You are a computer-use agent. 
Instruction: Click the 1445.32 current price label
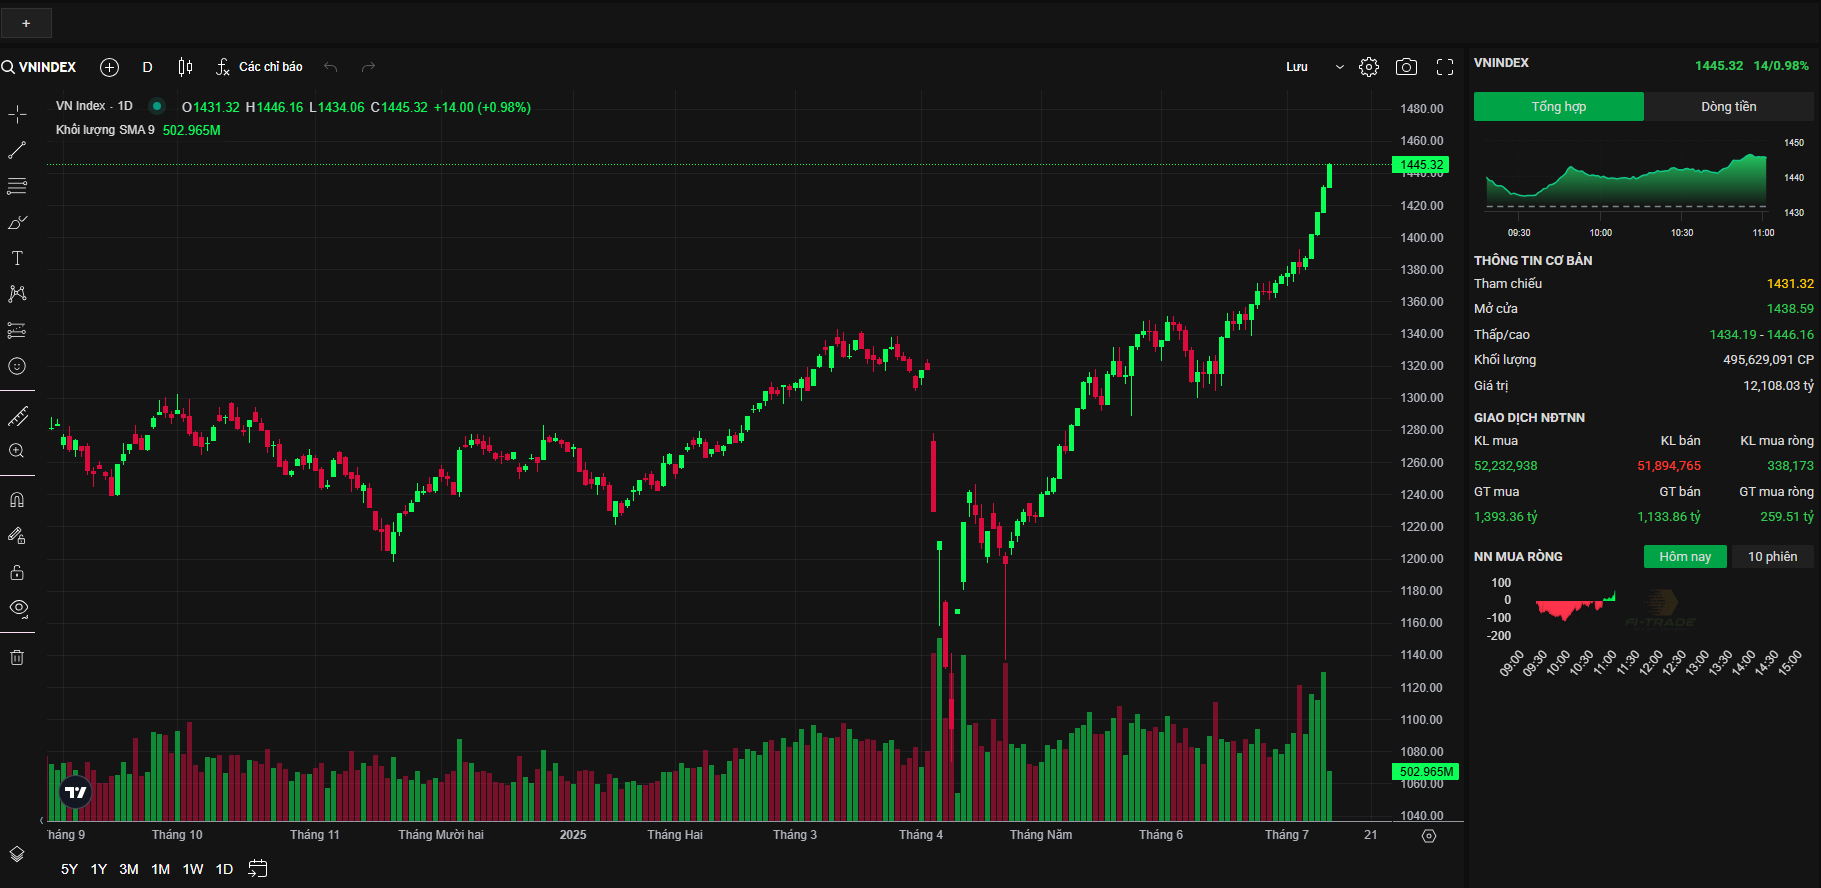coord(1421,165)
